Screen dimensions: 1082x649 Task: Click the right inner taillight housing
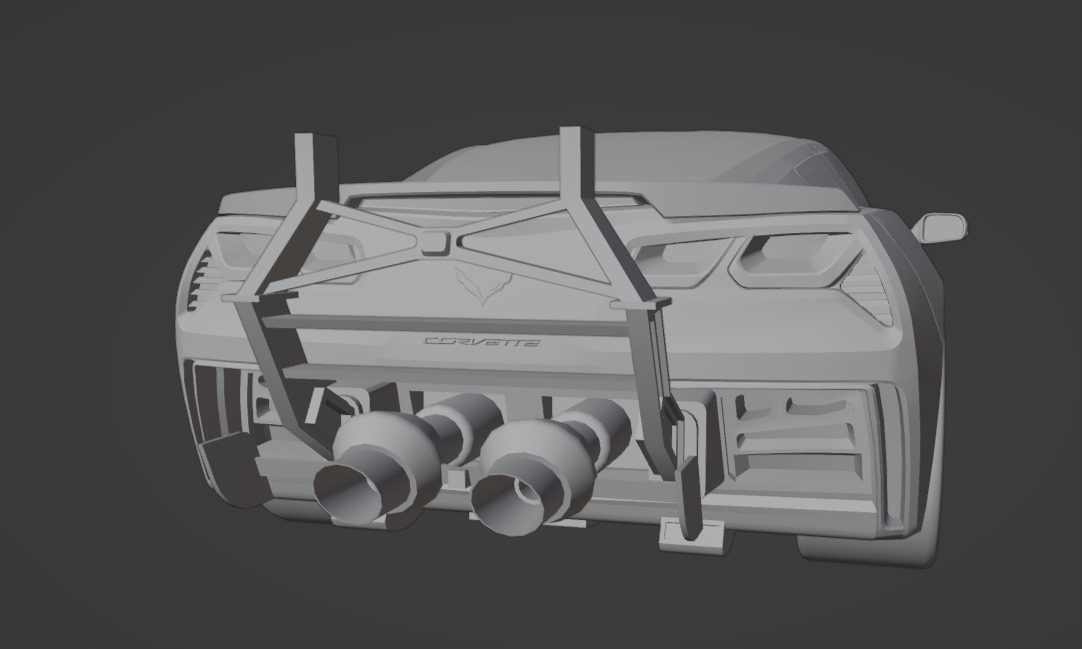tap(682, 261)
